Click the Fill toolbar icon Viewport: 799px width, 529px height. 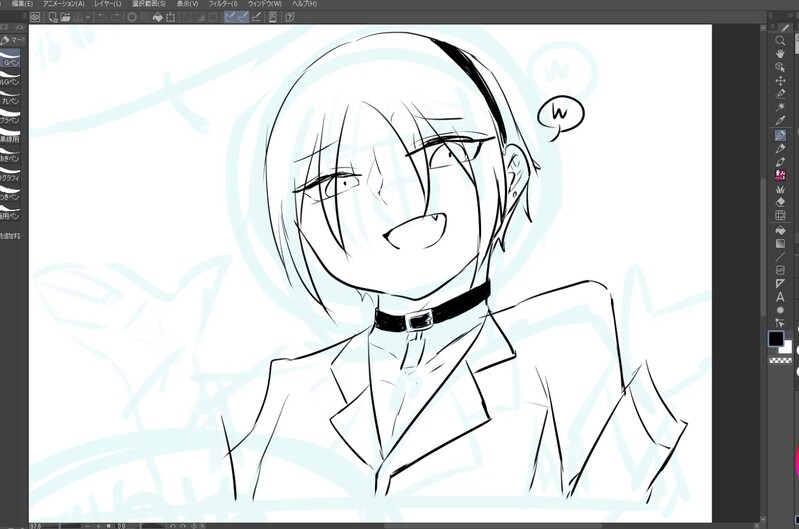(158, 17)
